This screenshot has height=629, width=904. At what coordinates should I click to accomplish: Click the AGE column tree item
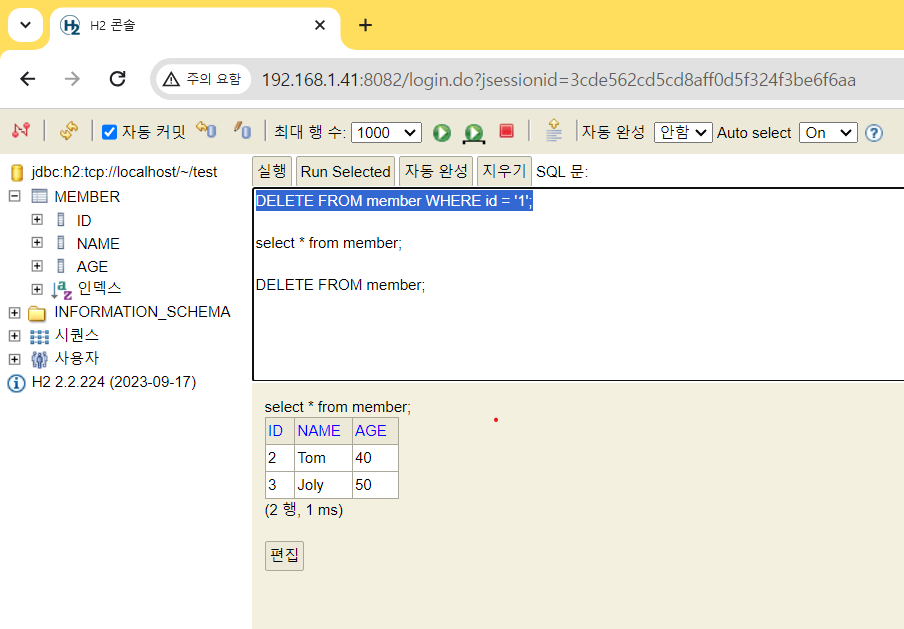pyautogui.click(x=92, y=267)
